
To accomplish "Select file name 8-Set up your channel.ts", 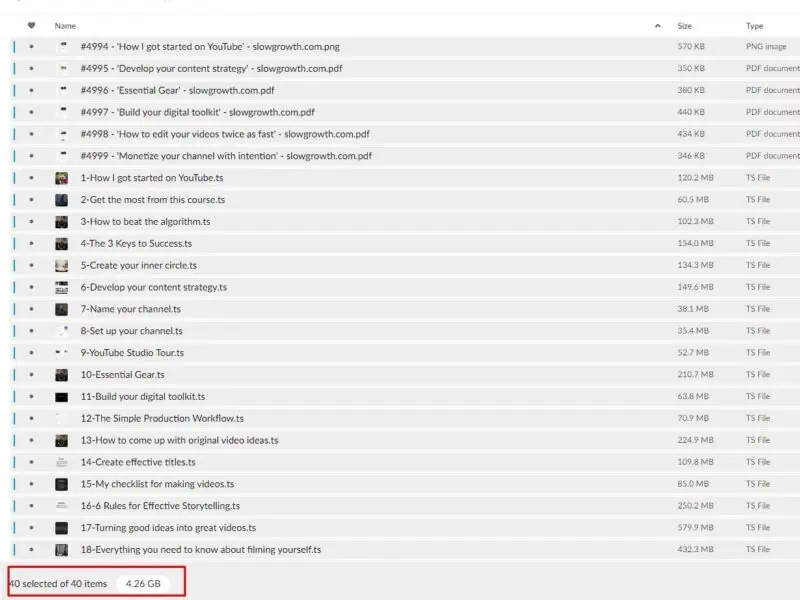I will (x=132, y=331).
